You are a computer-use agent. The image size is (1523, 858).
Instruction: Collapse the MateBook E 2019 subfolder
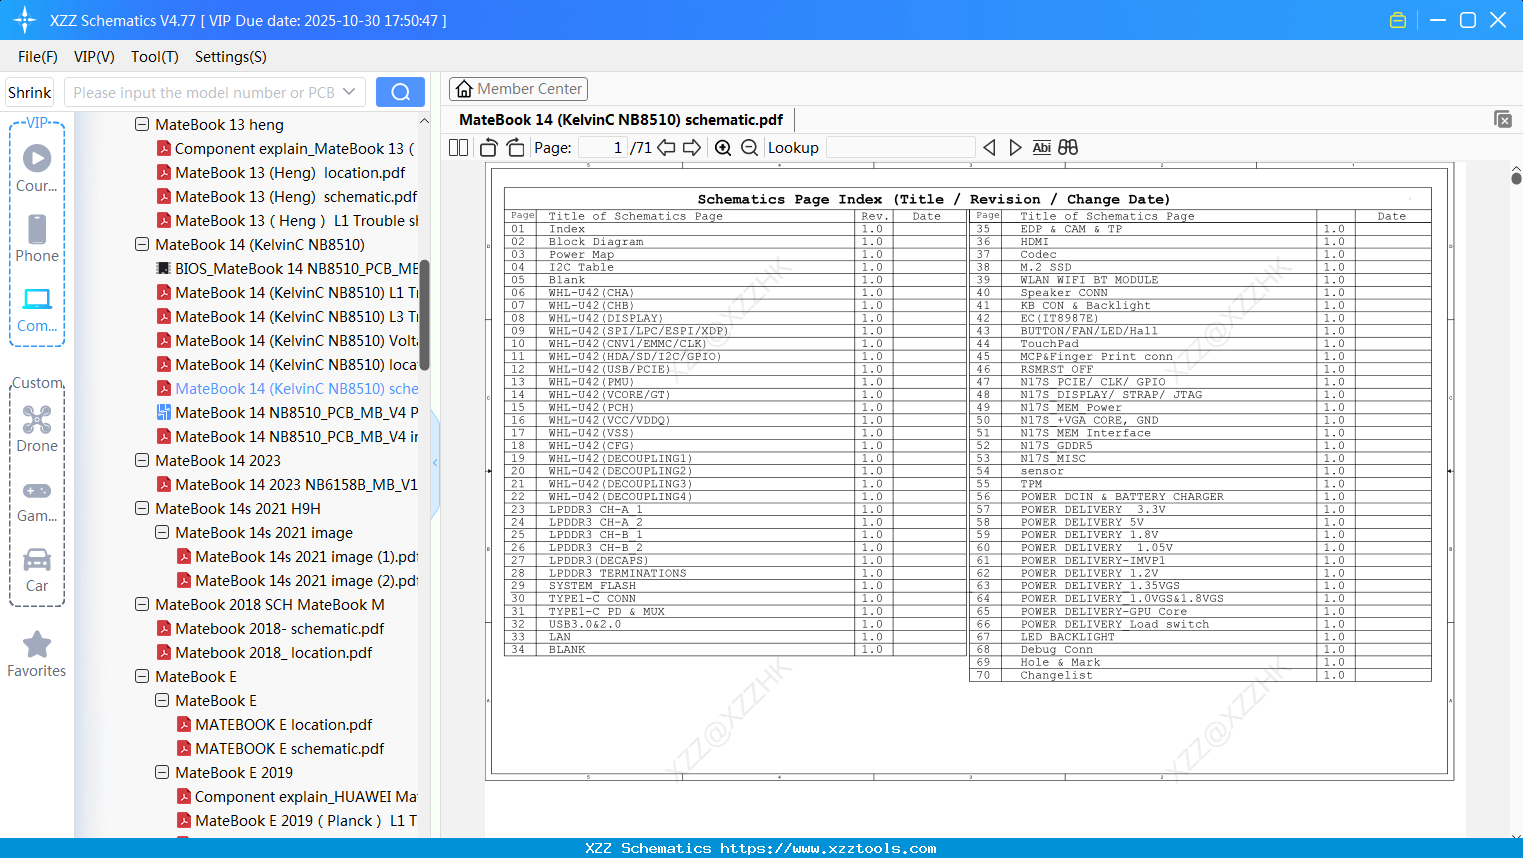[163, 773]
